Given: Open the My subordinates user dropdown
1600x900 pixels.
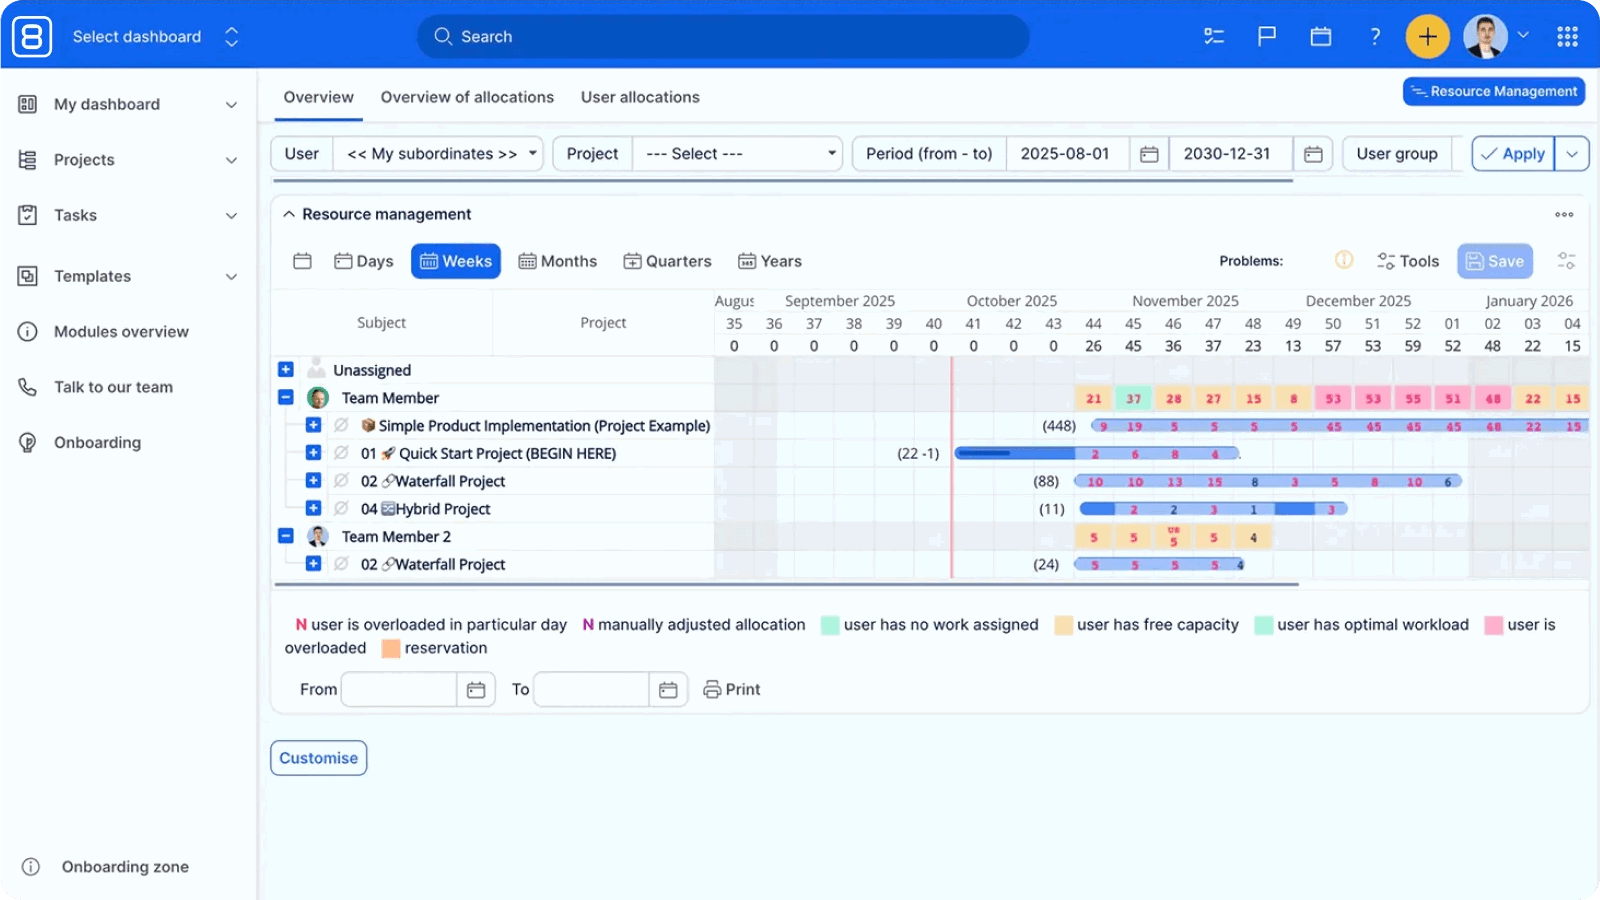Looking at the screenshot, I should coord(438,154).
